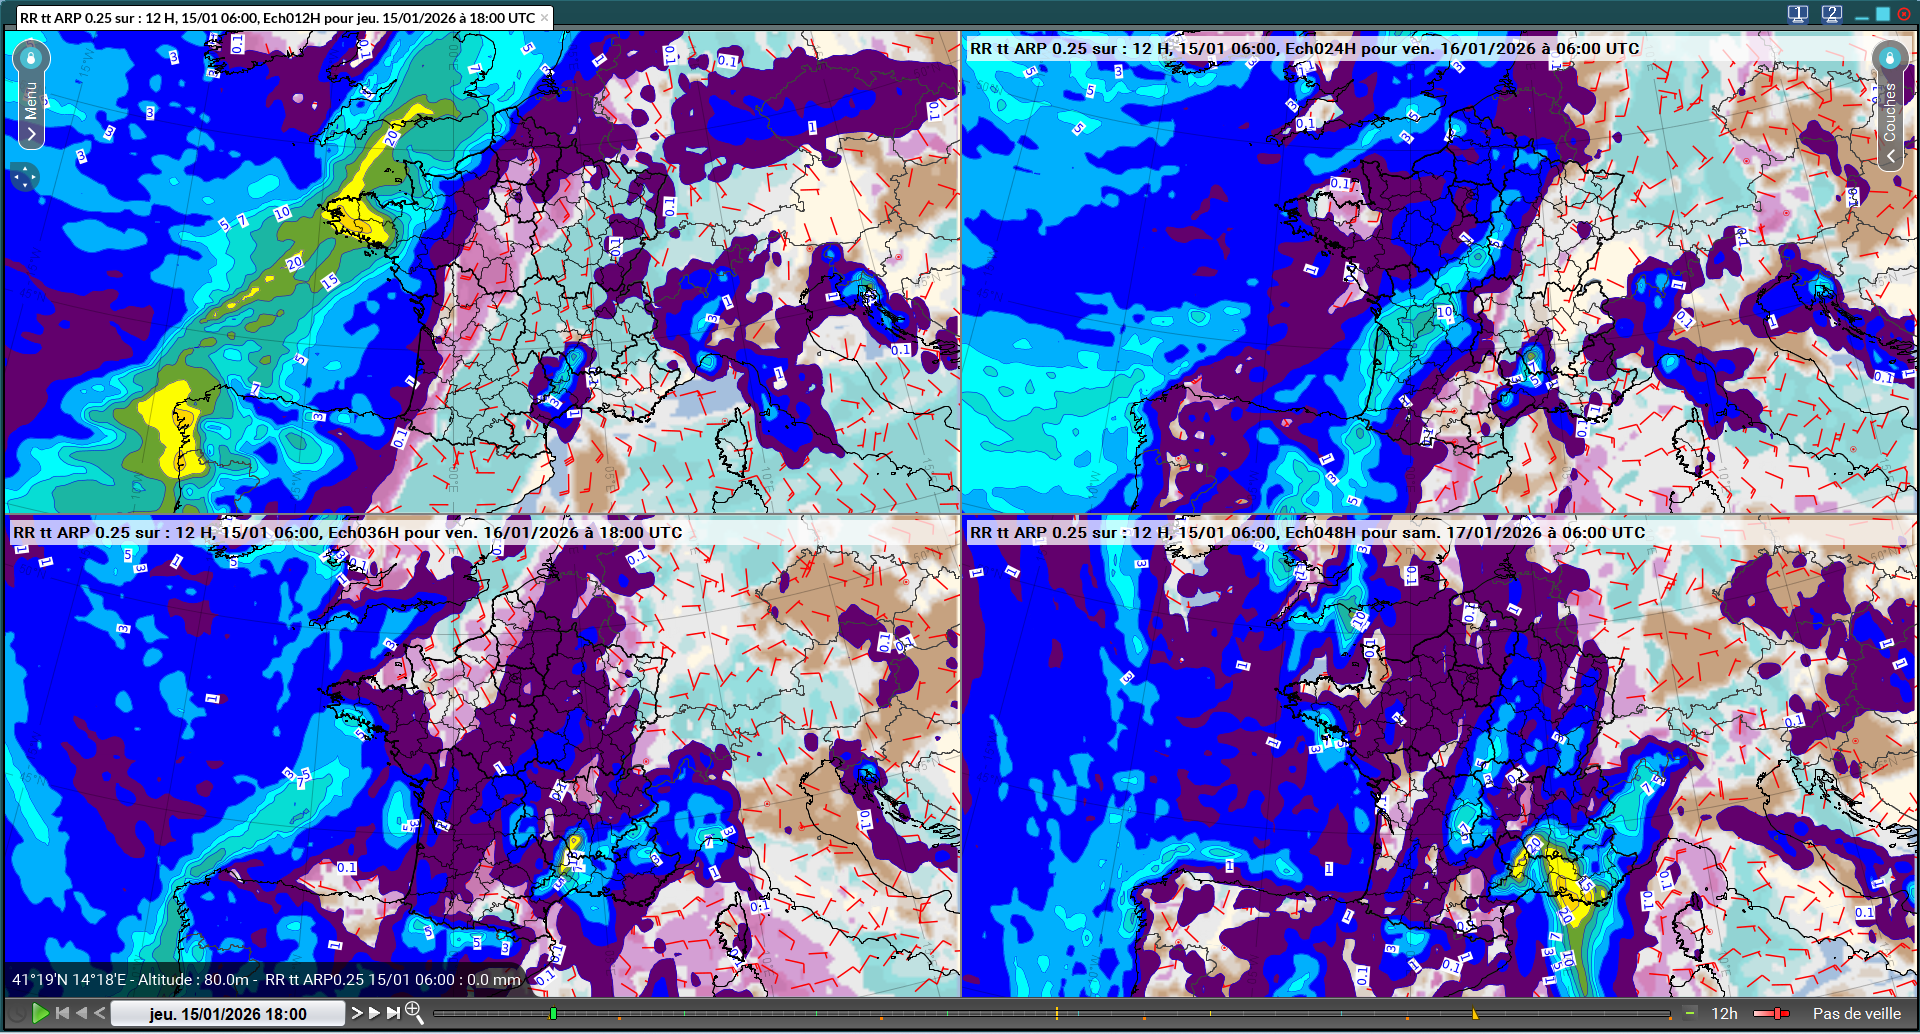This screenshot has height=1034, width=1920.
Task: Advance one time step with single right chevron
Action: (x=356, y=1013)
